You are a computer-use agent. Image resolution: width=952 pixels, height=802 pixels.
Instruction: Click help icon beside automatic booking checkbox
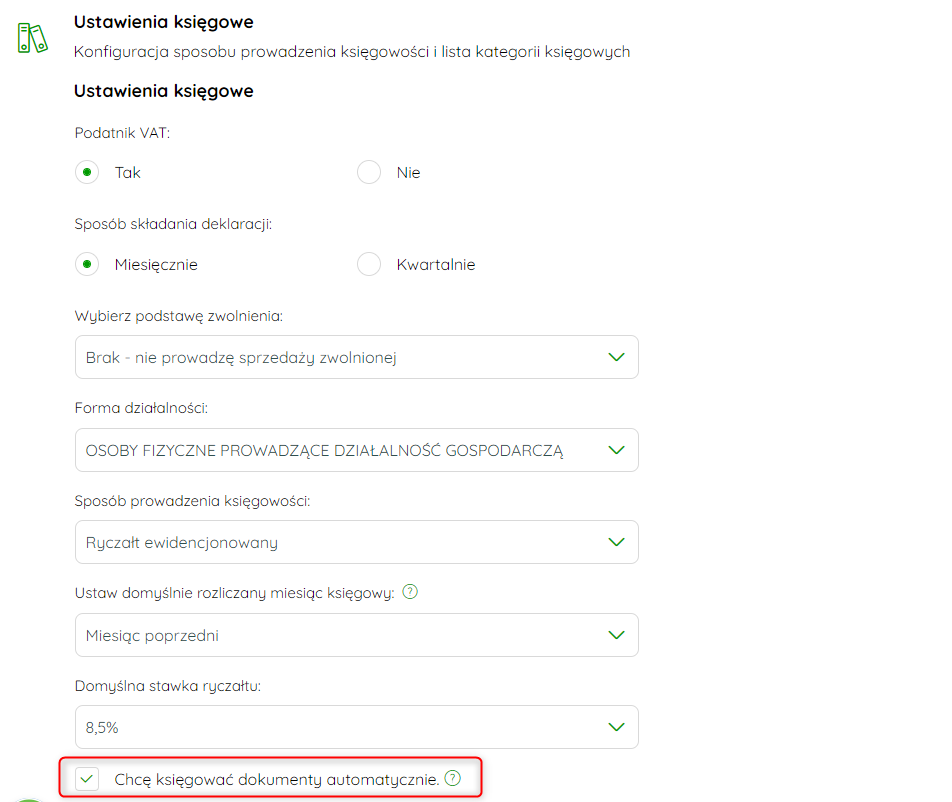453,778
